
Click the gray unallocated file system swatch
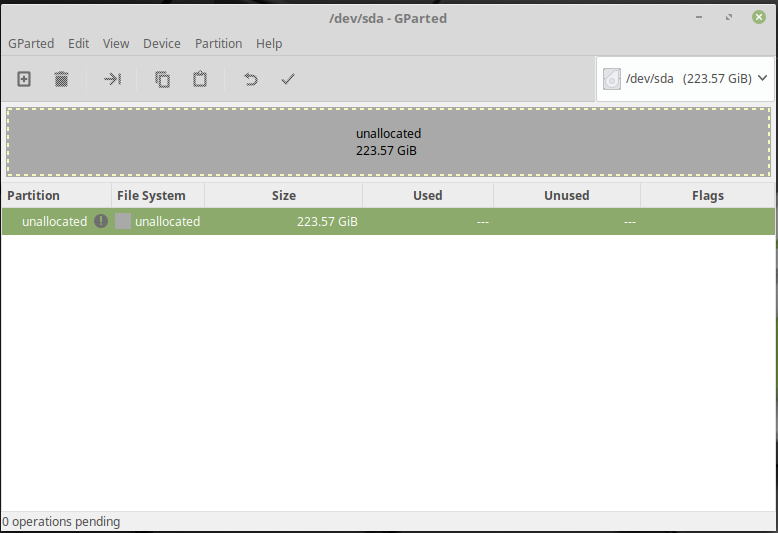pyautogui.click(x=123, y=221)
